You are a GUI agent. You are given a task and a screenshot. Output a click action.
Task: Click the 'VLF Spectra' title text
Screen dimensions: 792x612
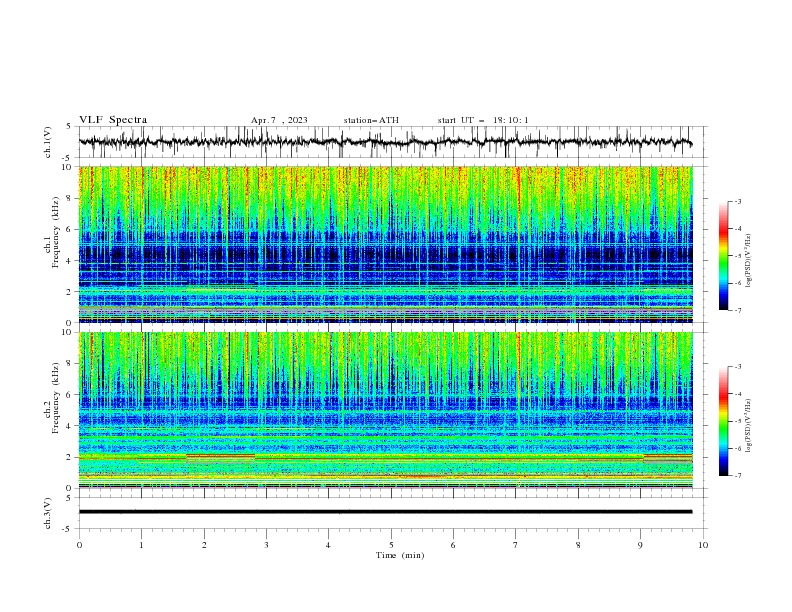(113, 120)
